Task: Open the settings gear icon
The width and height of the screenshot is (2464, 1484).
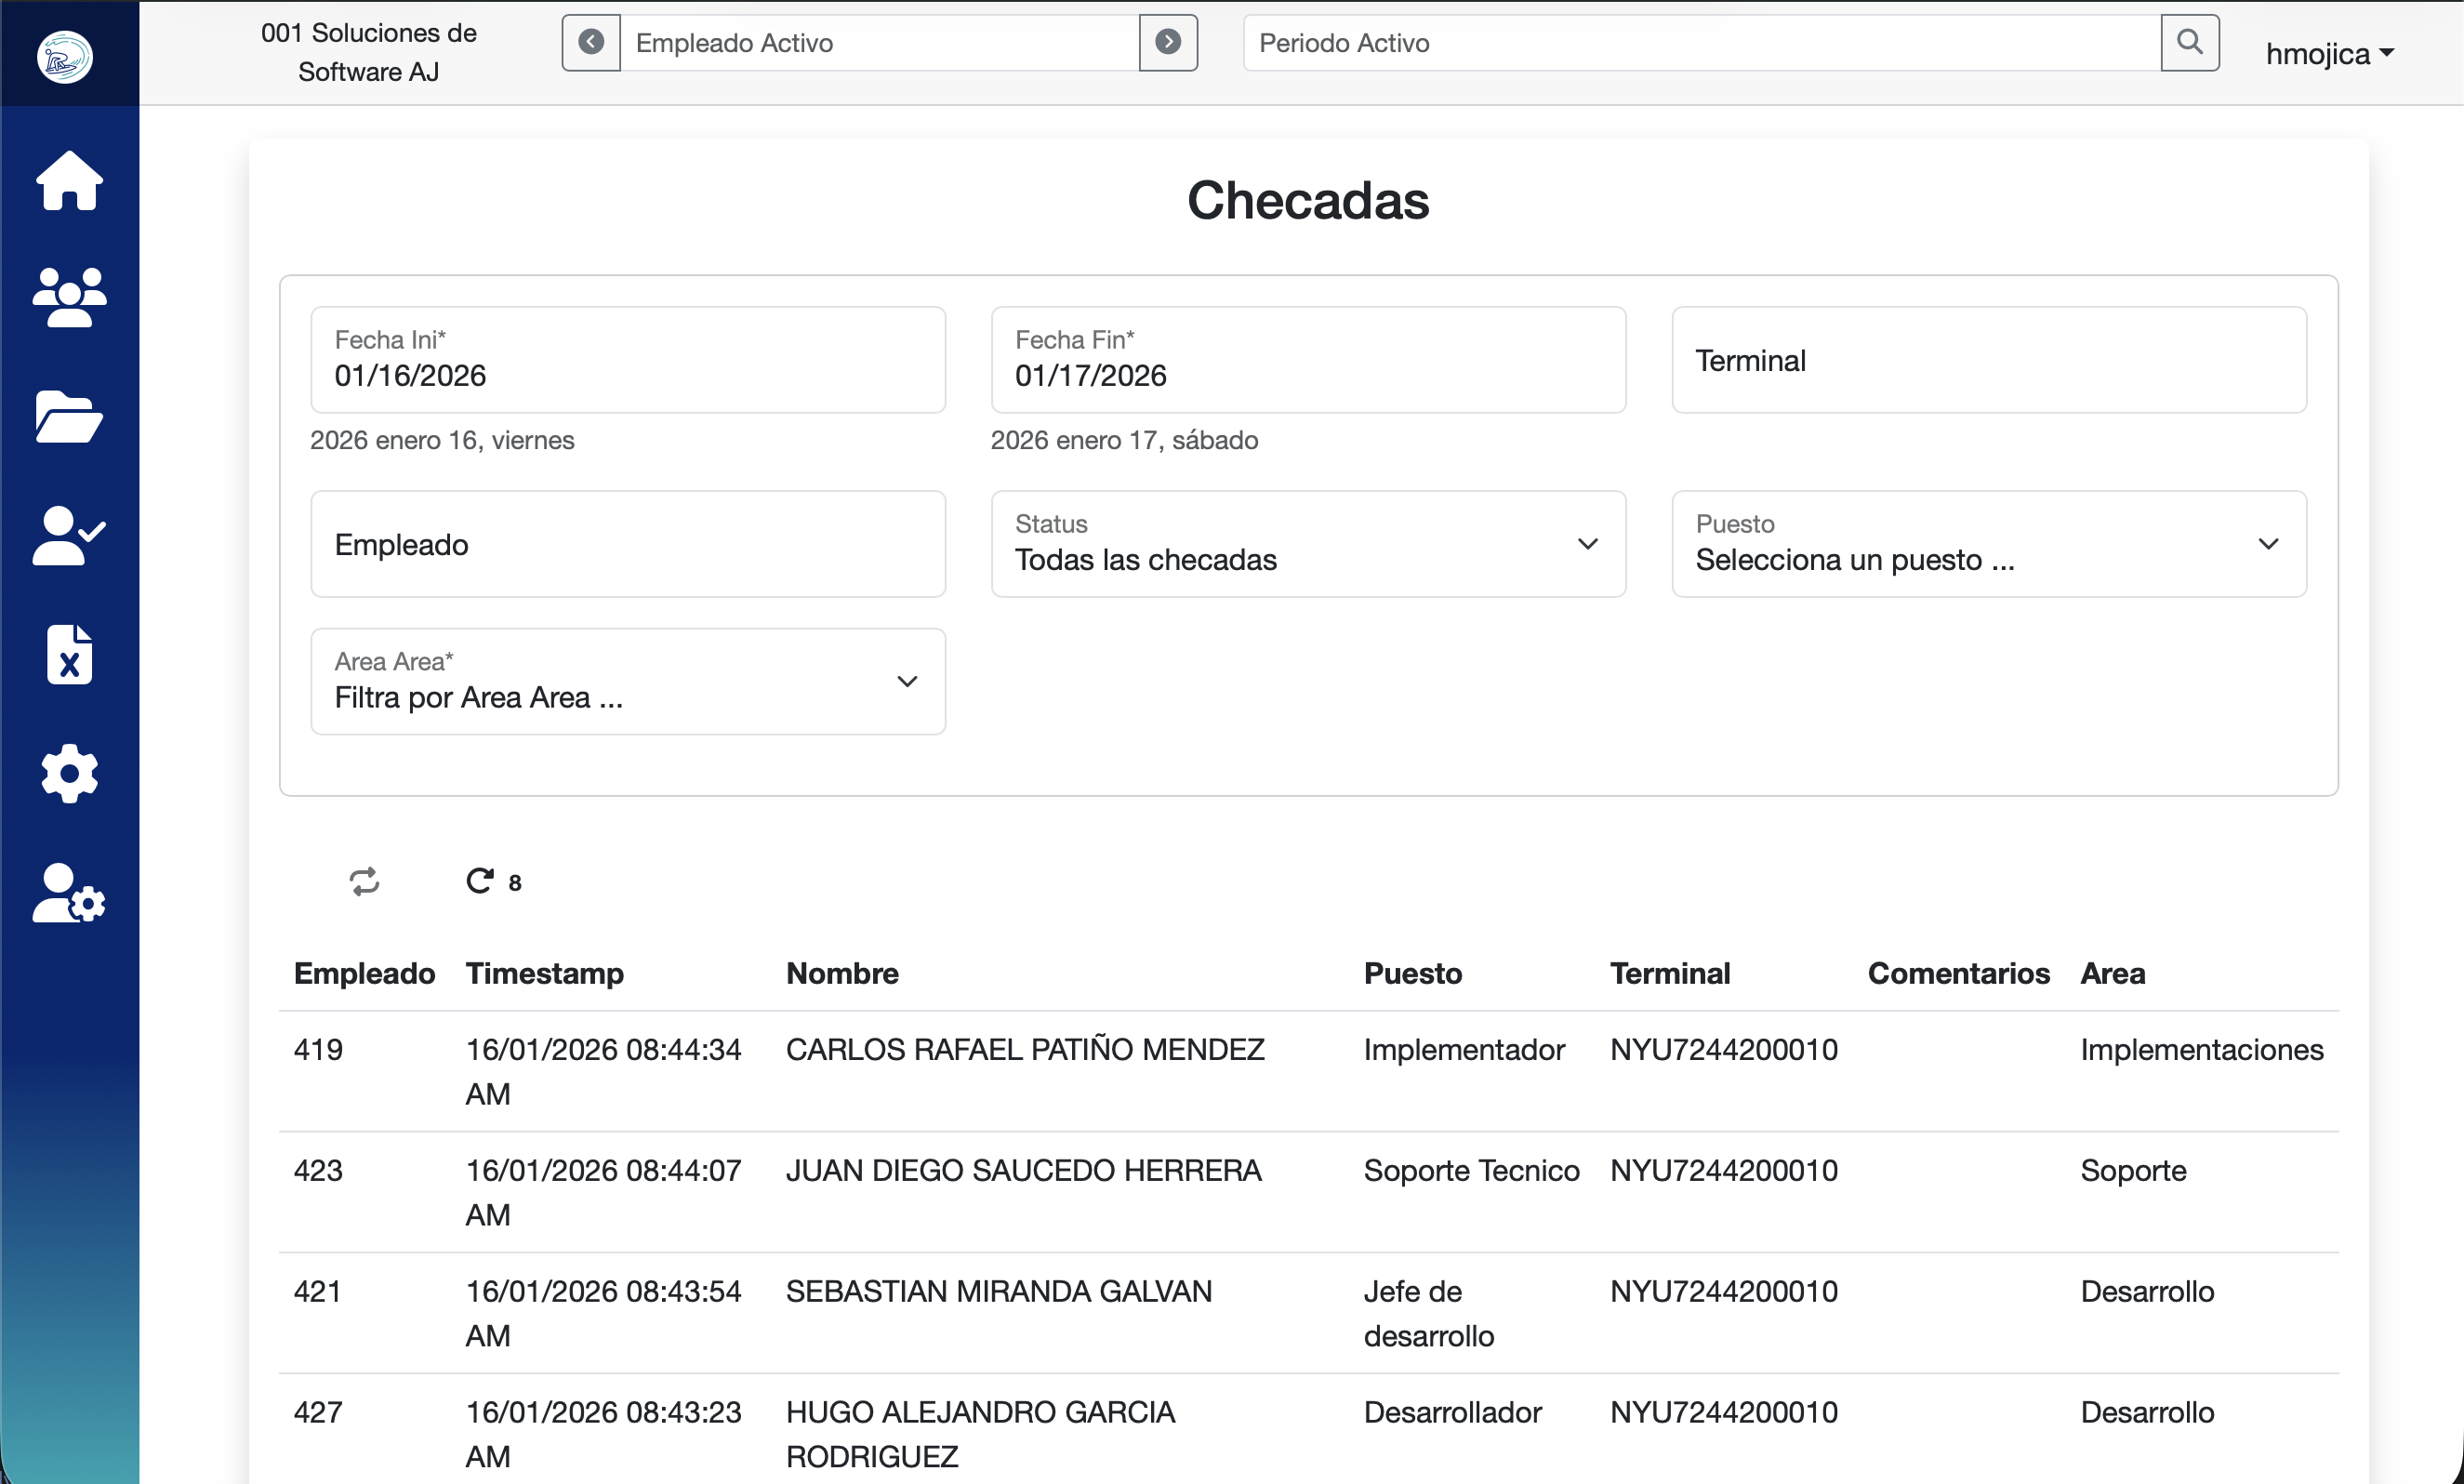Action: pos(69,773)
